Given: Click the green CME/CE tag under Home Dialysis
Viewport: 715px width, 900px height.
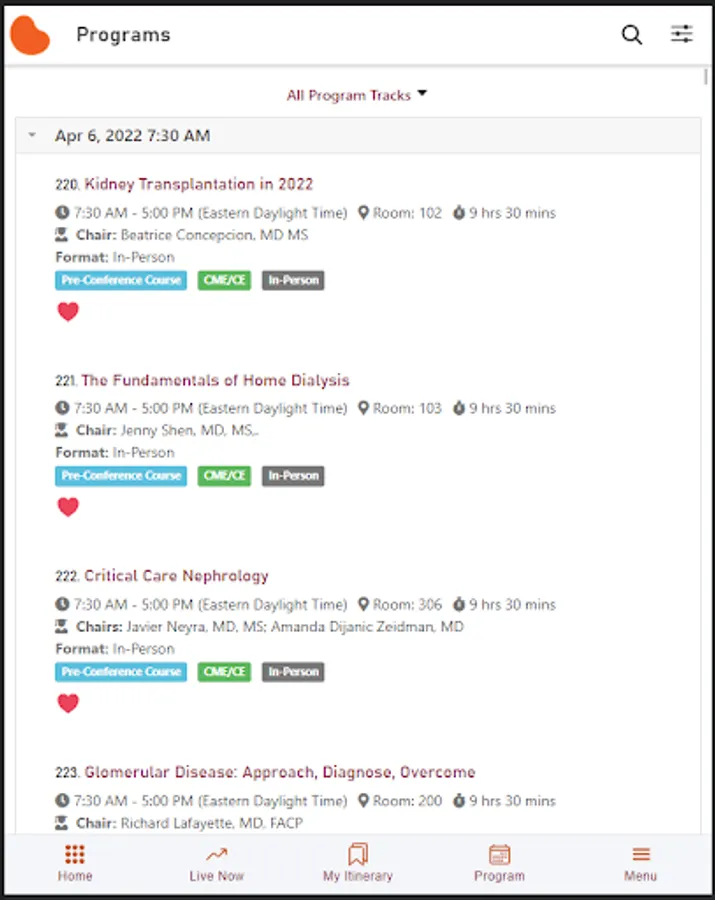Looking at the screenshot, I should click(224, 476).
